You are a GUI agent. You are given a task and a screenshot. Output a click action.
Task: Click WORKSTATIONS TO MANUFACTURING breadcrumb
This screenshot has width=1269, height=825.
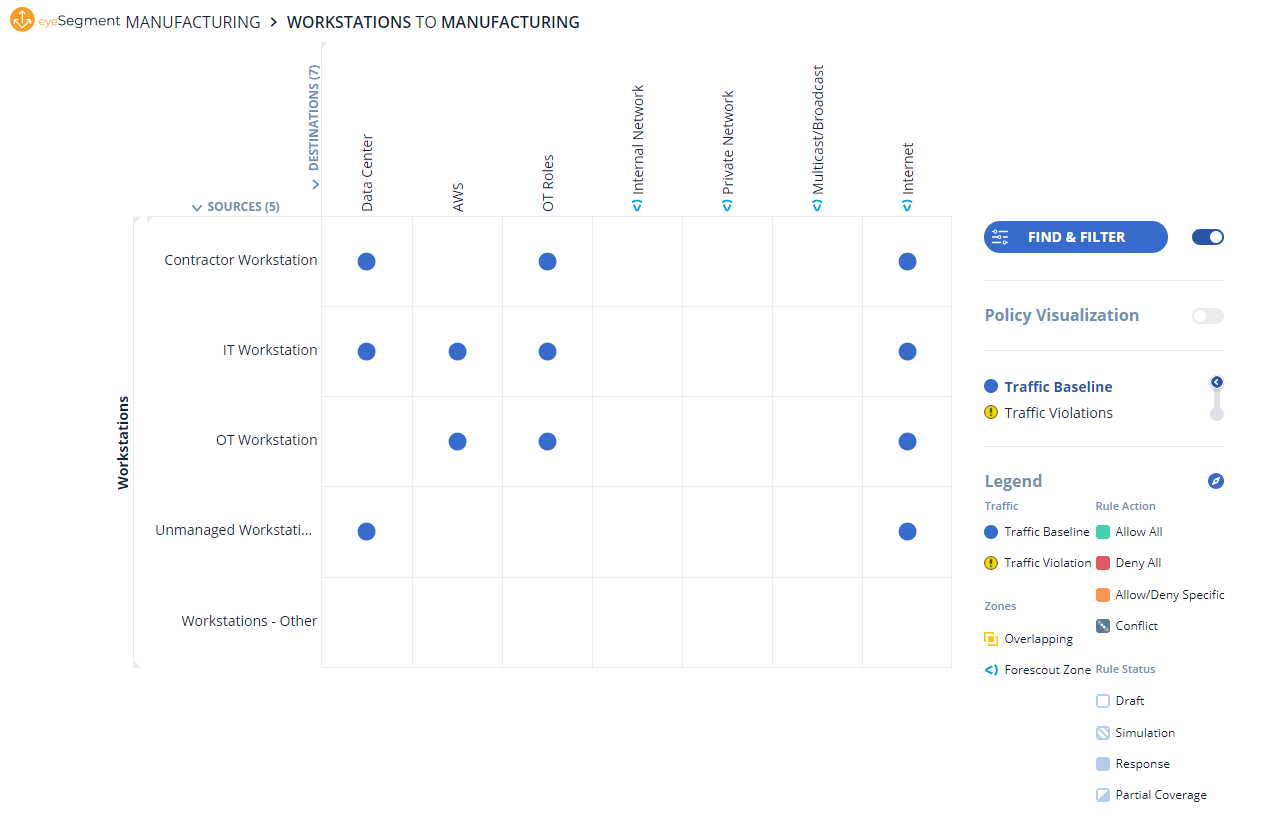pyautogui.click(x=433, y=22)
